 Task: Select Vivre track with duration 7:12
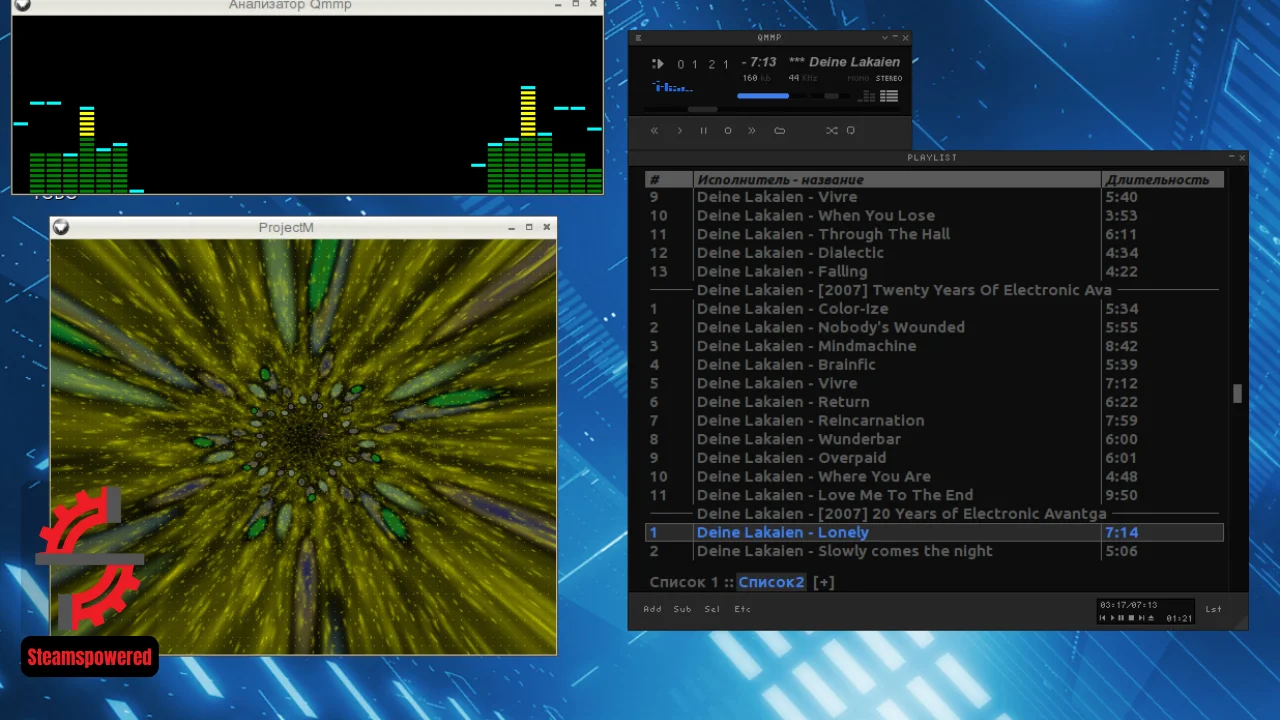tap(934, 383)
